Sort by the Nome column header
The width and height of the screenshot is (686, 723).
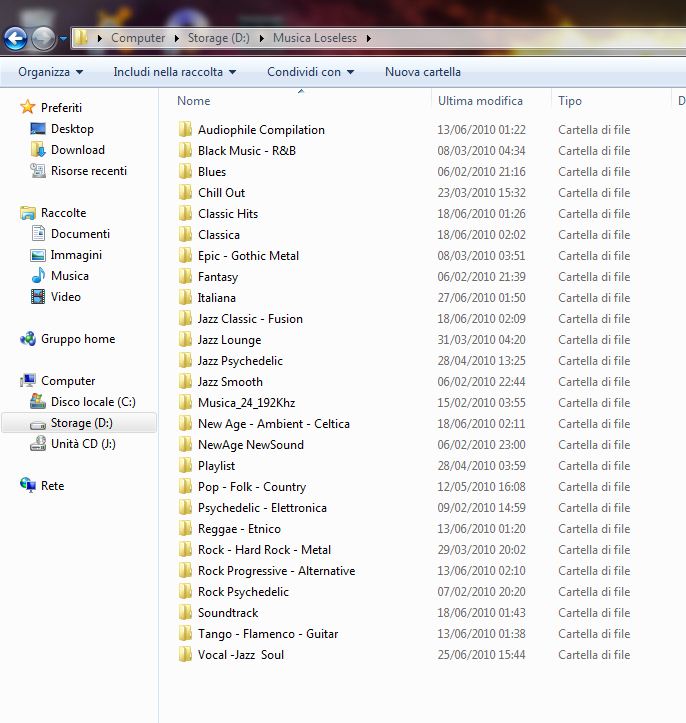pos(194,101)
